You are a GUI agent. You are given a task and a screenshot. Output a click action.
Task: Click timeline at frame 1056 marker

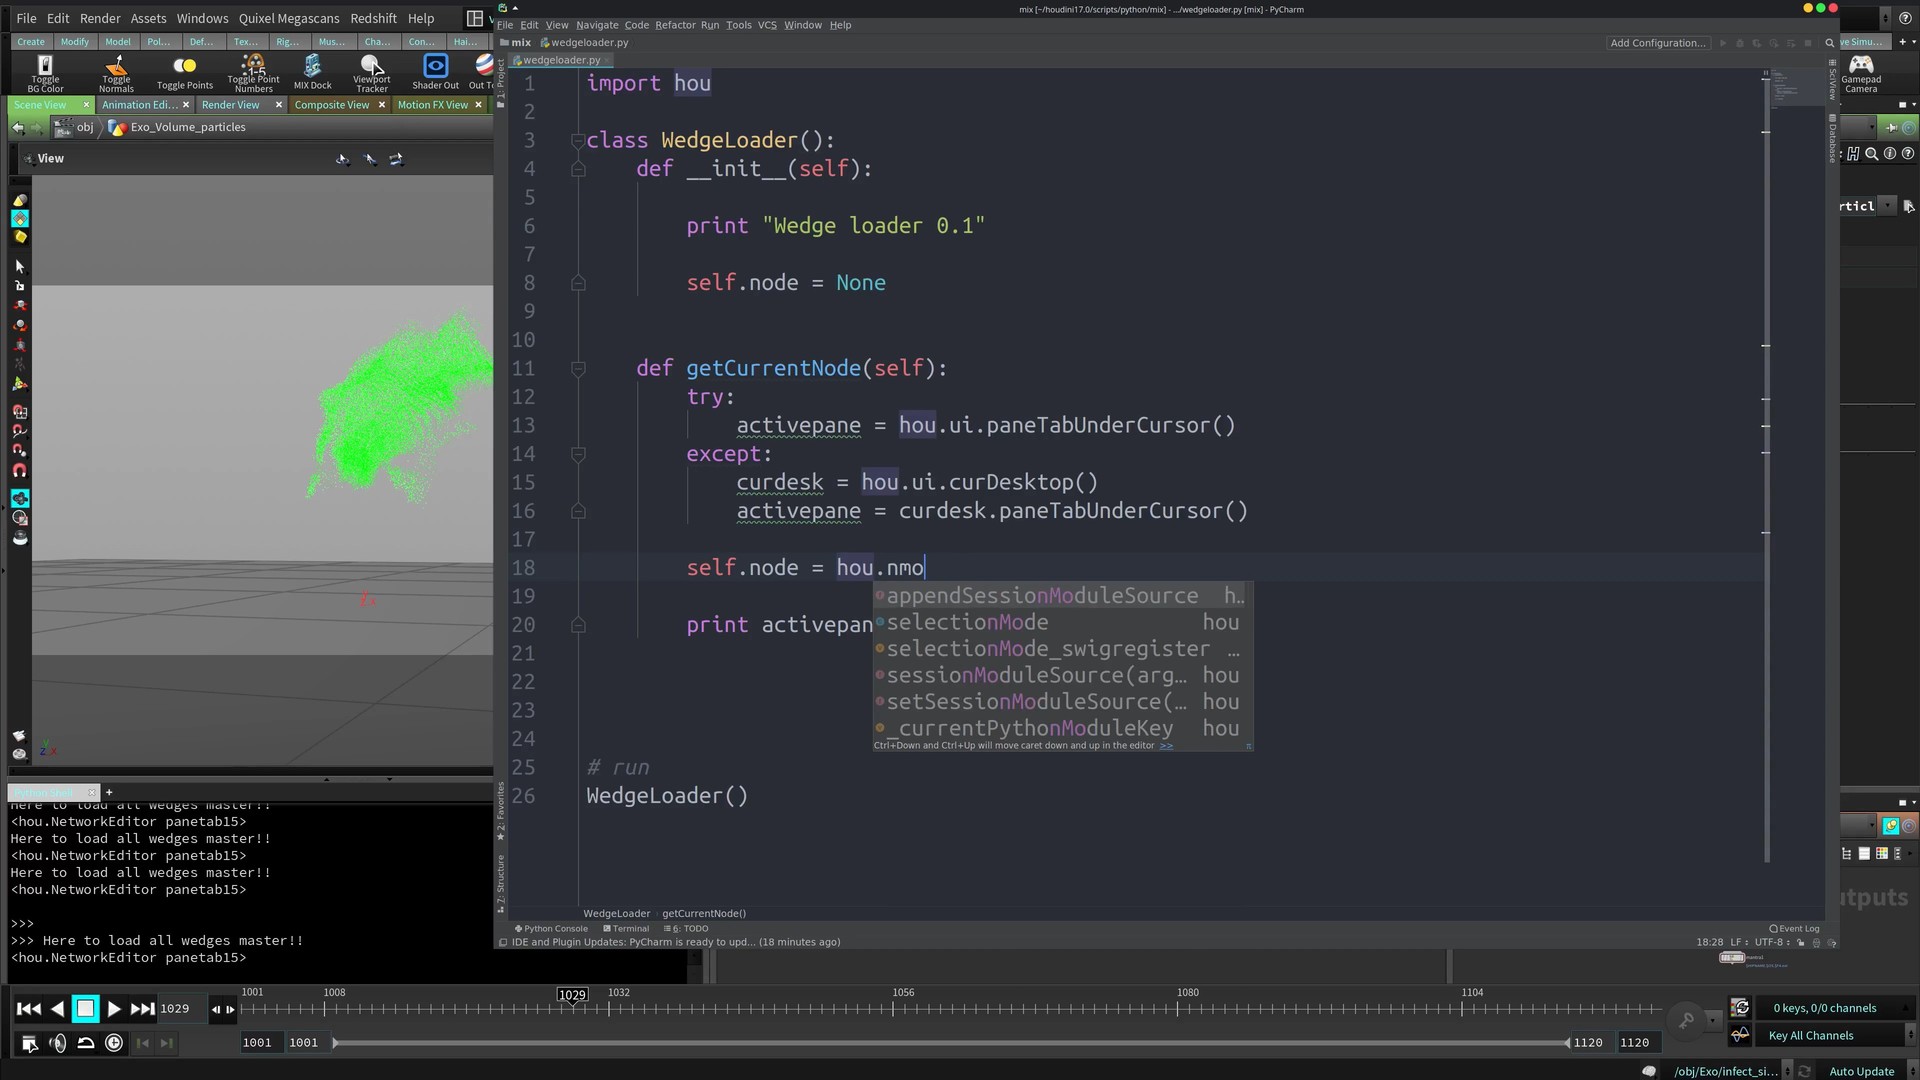(x=894, y=1008)
